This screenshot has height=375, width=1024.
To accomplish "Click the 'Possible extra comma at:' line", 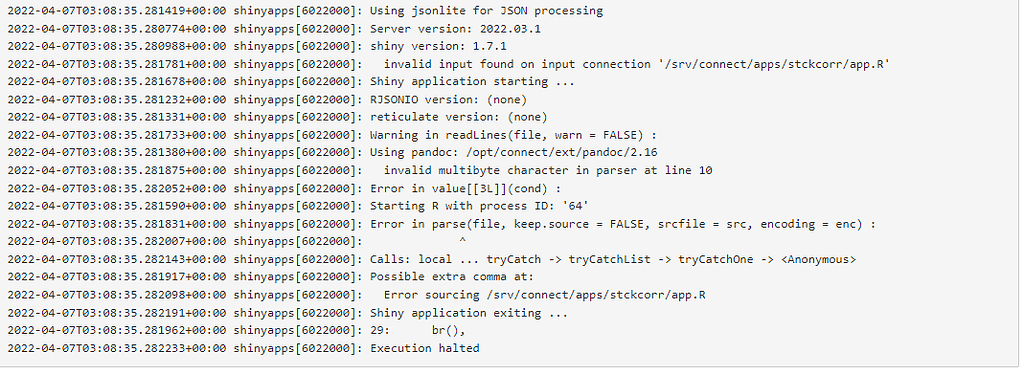I will (x=271, y=277).
